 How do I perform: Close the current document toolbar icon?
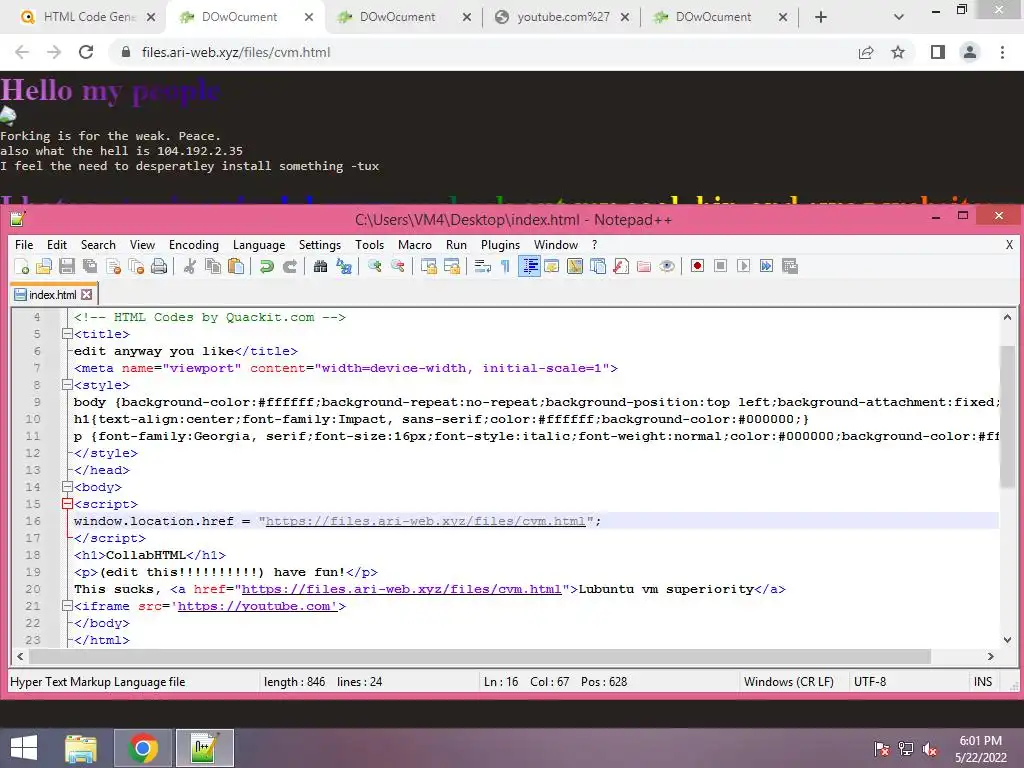tap(114, 266)
